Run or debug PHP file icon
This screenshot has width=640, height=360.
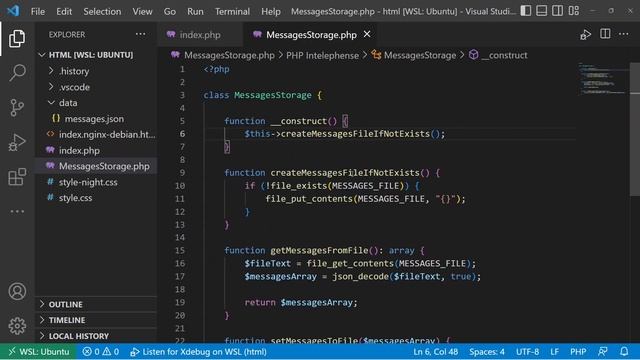click(x=585, y=35)
